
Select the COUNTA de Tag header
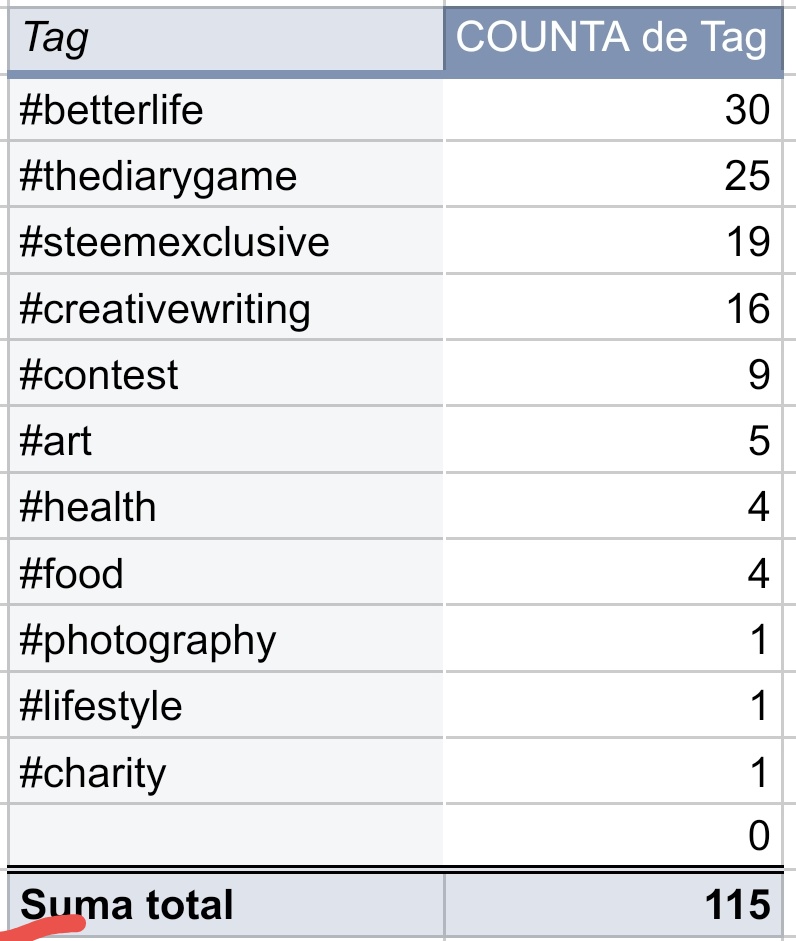coord(611,39)
